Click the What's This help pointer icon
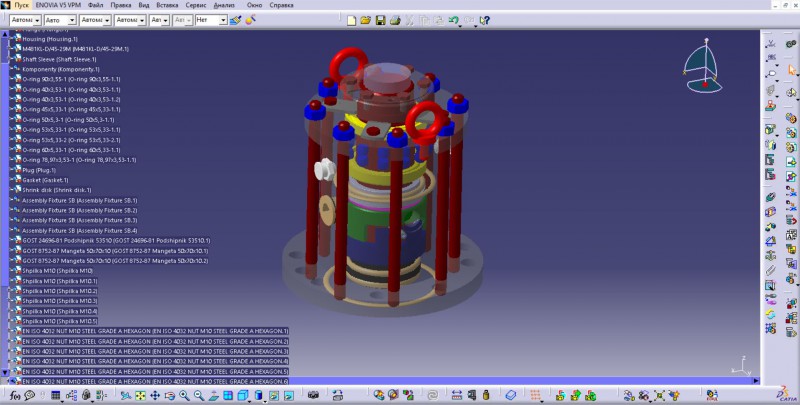 (x=484, y=20)
